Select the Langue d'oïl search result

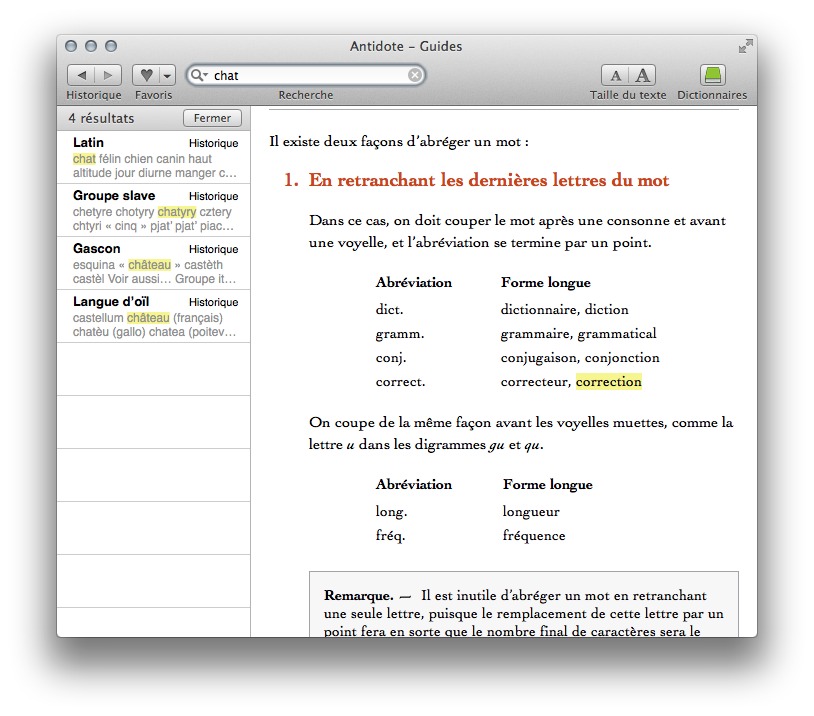coord(154,316)
